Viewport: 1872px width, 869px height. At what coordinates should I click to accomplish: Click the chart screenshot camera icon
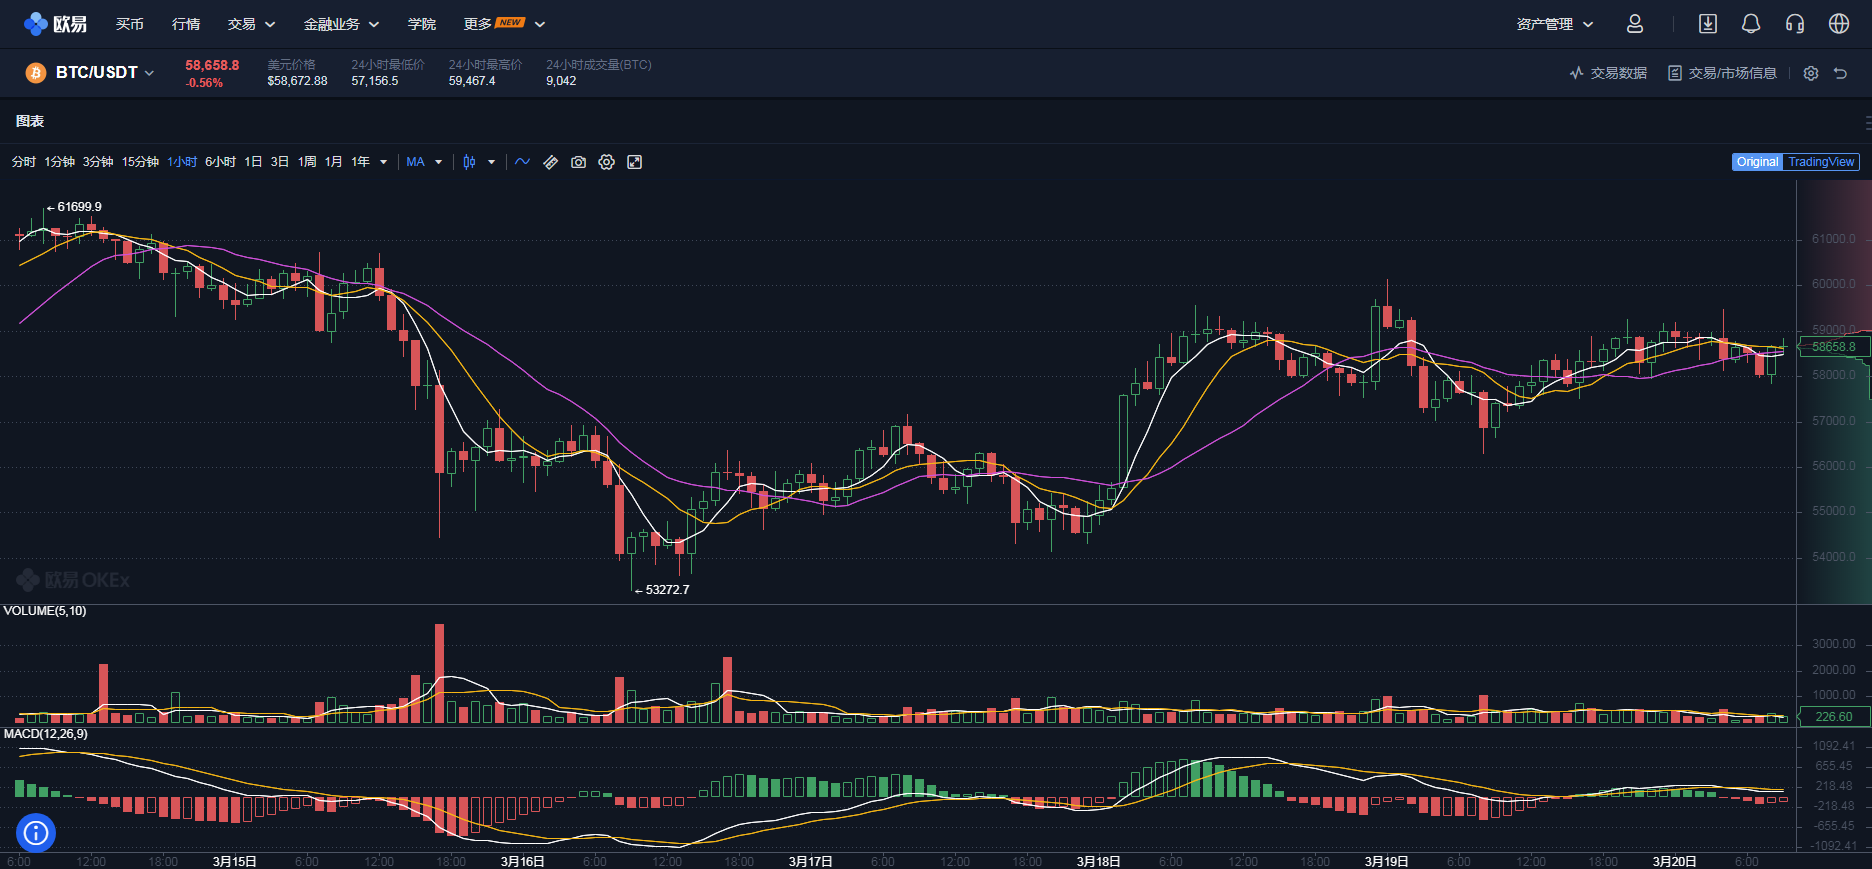578,162
